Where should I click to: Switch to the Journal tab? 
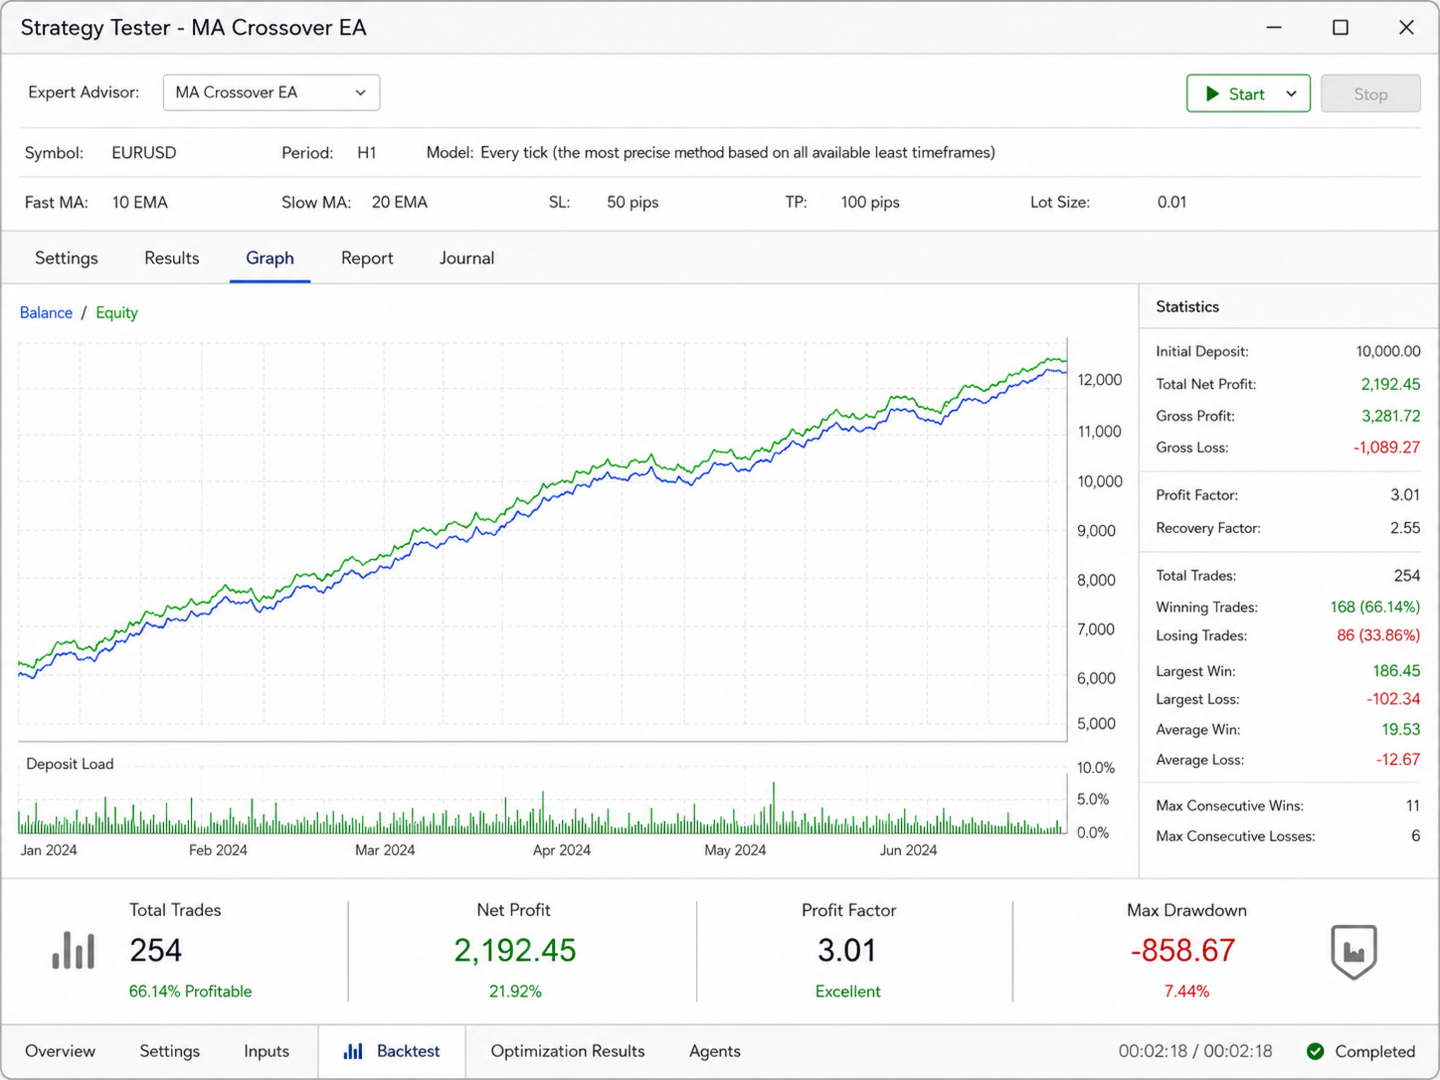pos(467,258)
